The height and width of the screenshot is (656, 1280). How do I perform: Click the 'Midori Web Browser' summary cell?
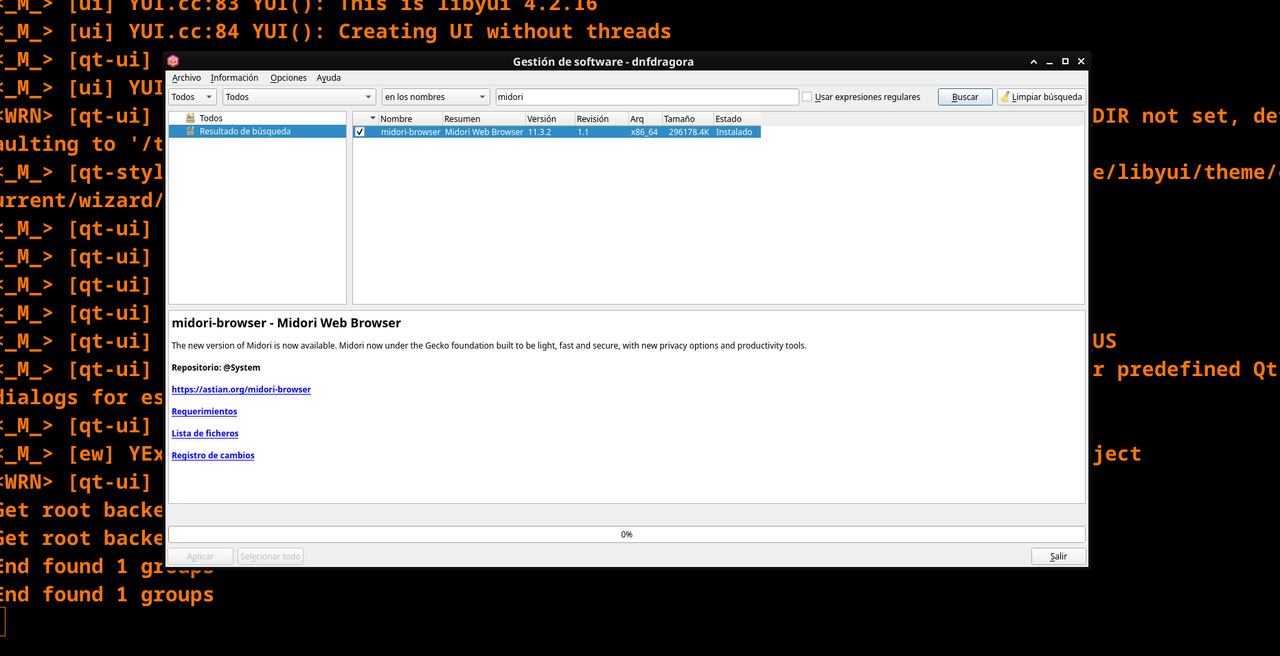click(484, 132)
